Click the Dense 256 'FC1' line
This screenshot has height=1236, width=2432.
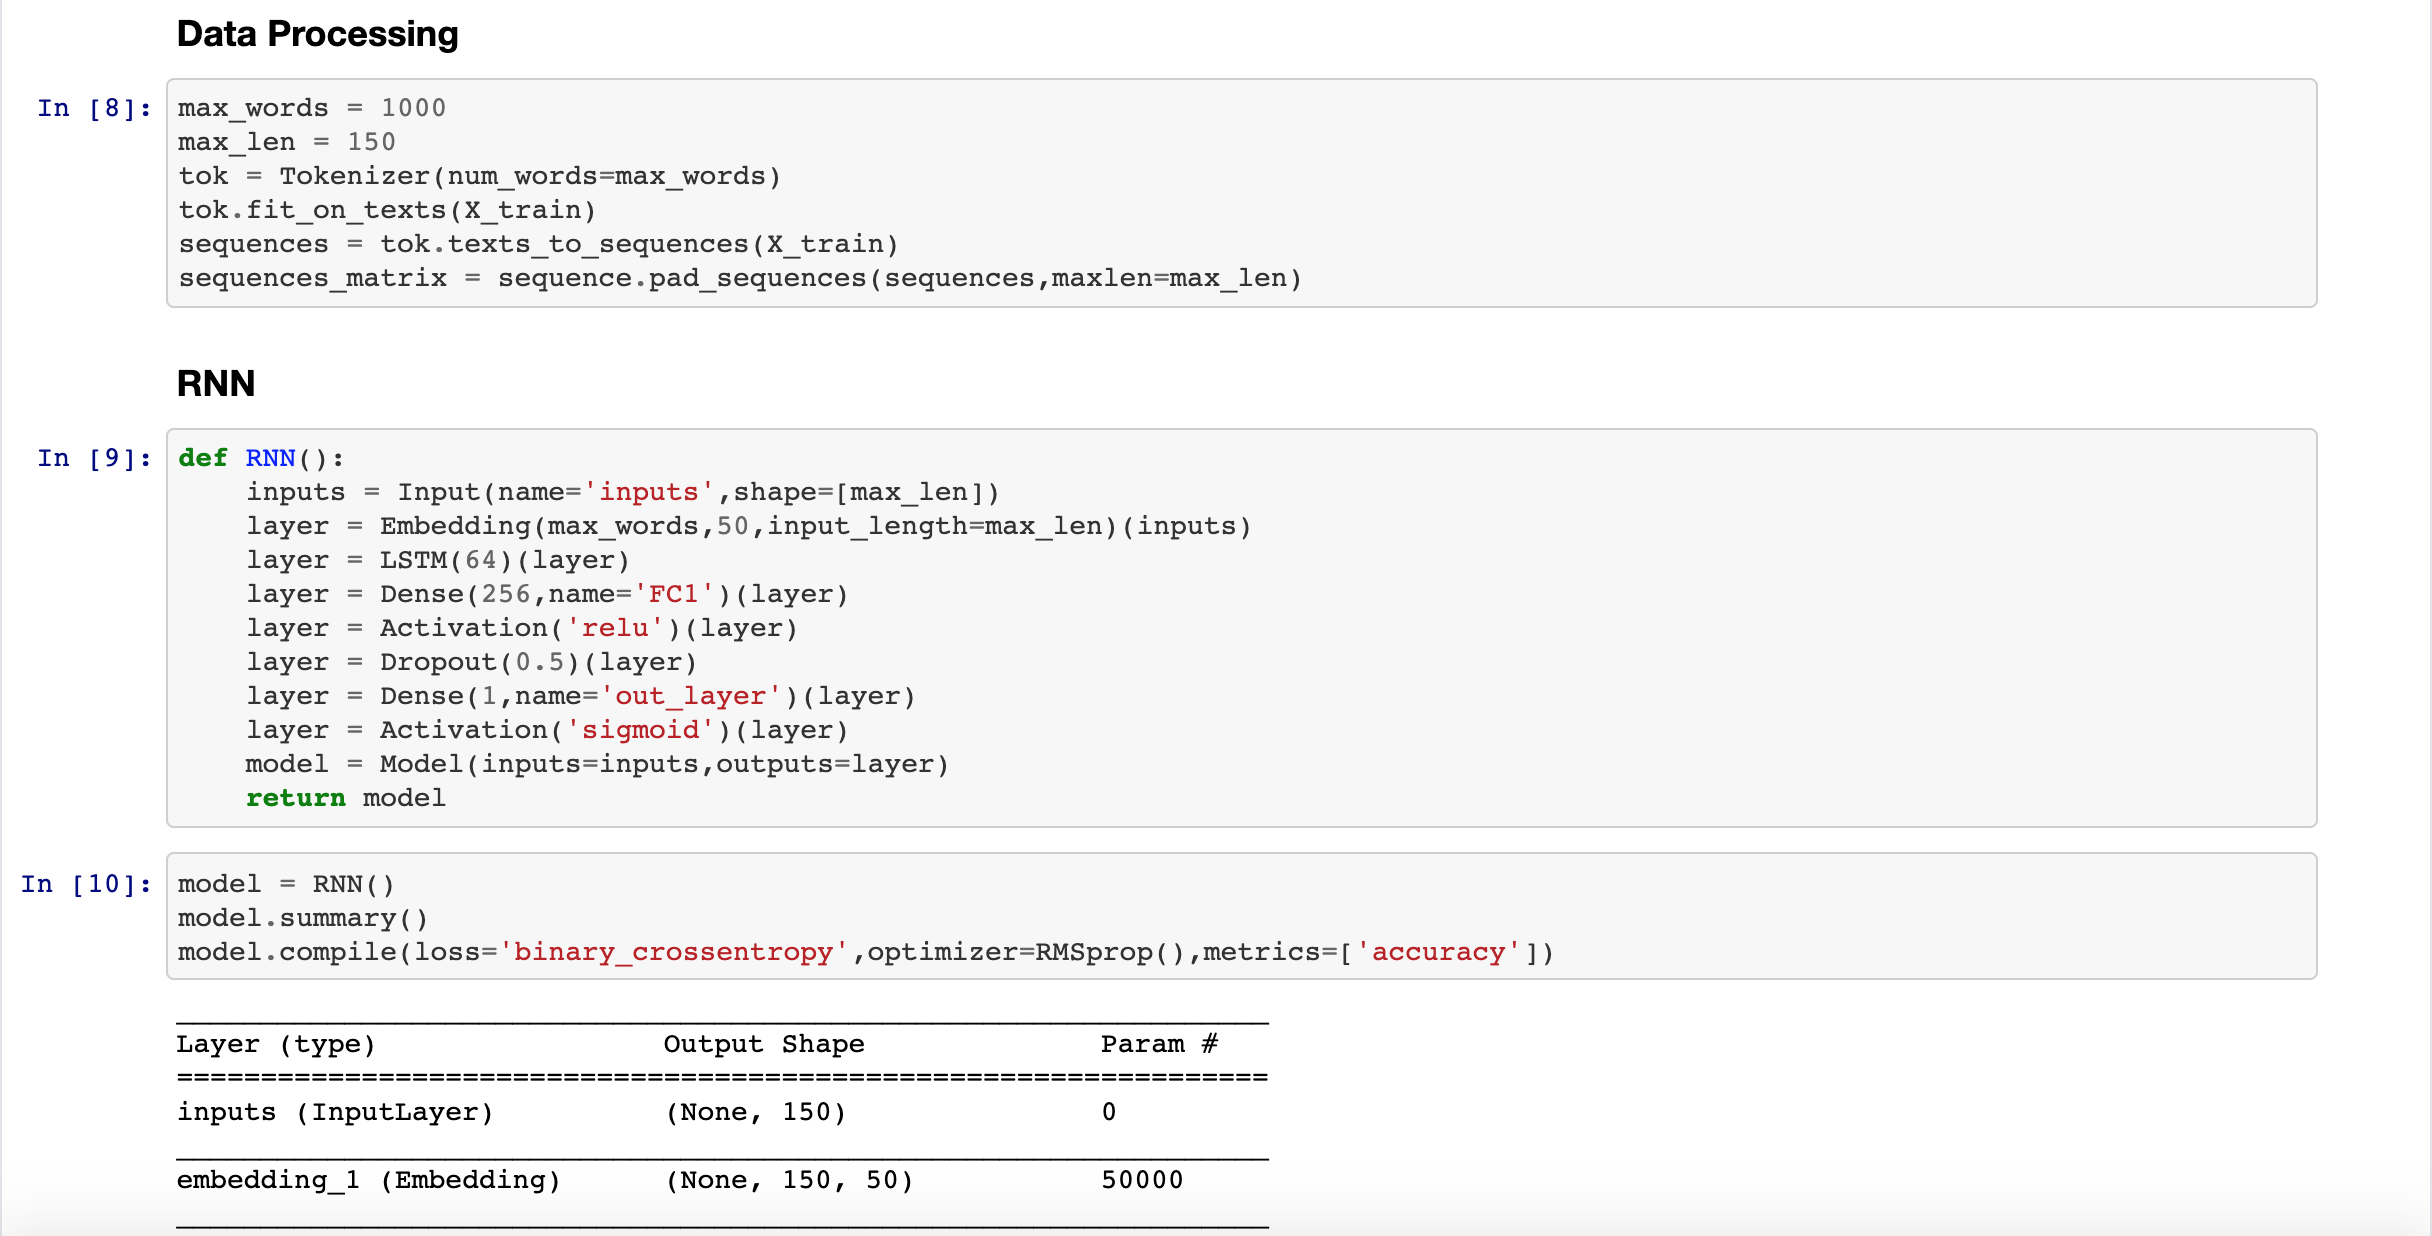pyautogui.click(x=547, y=594)
